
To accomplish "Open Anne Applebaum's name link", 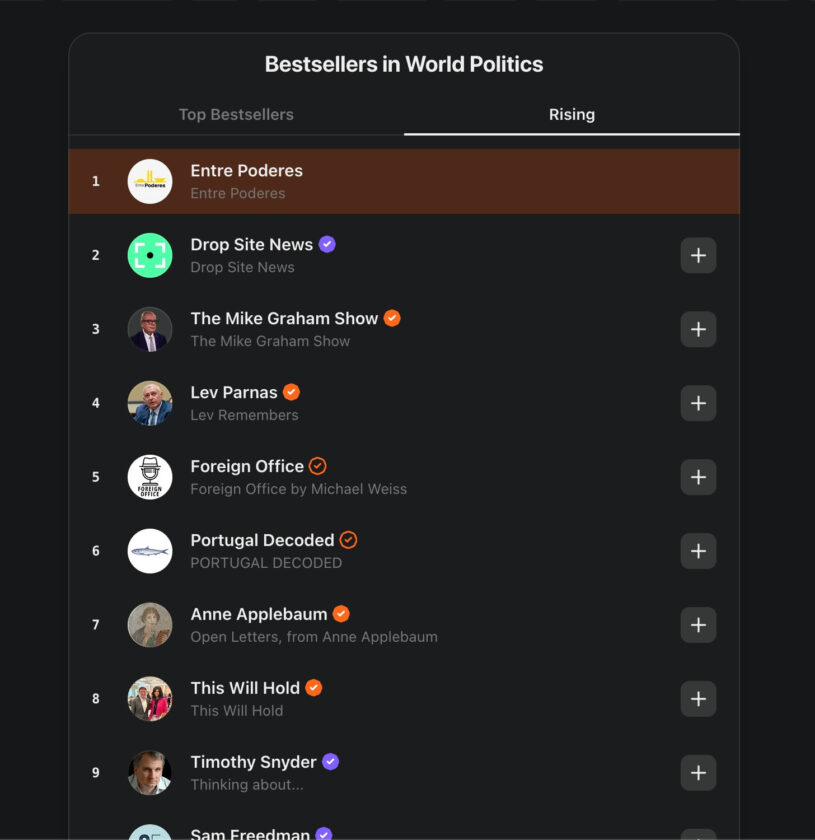I will click(x=259, y=614).
